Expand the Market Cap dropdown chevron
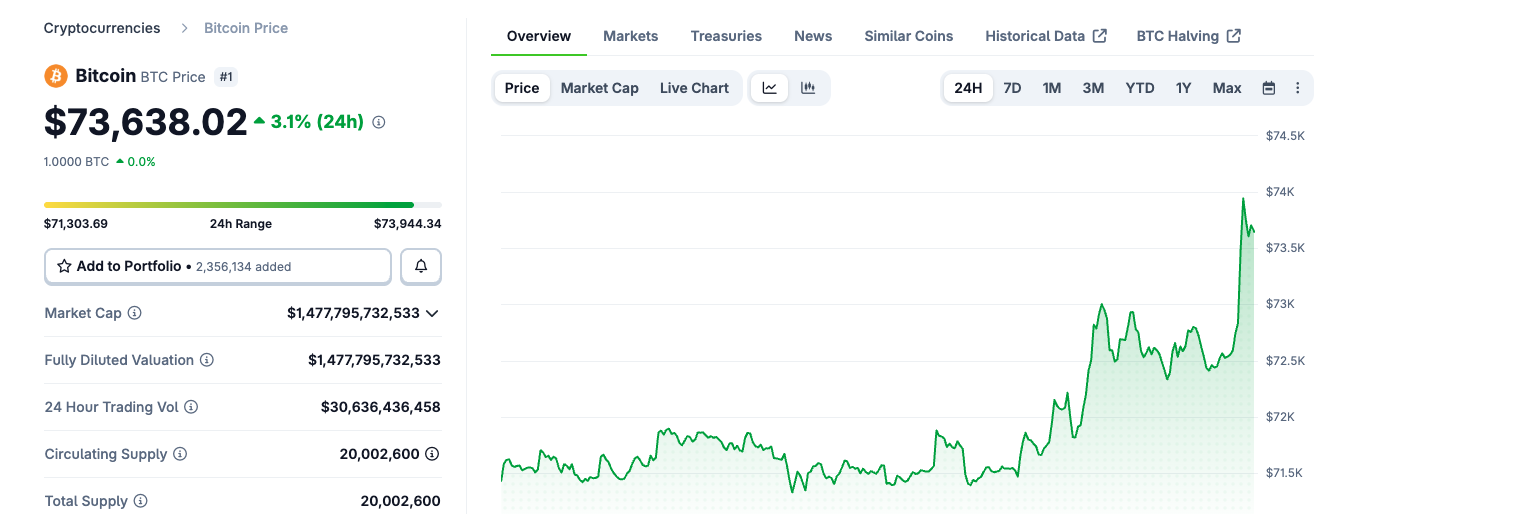1525x514 pixels. pyautogui.click(x=432, y=313)
